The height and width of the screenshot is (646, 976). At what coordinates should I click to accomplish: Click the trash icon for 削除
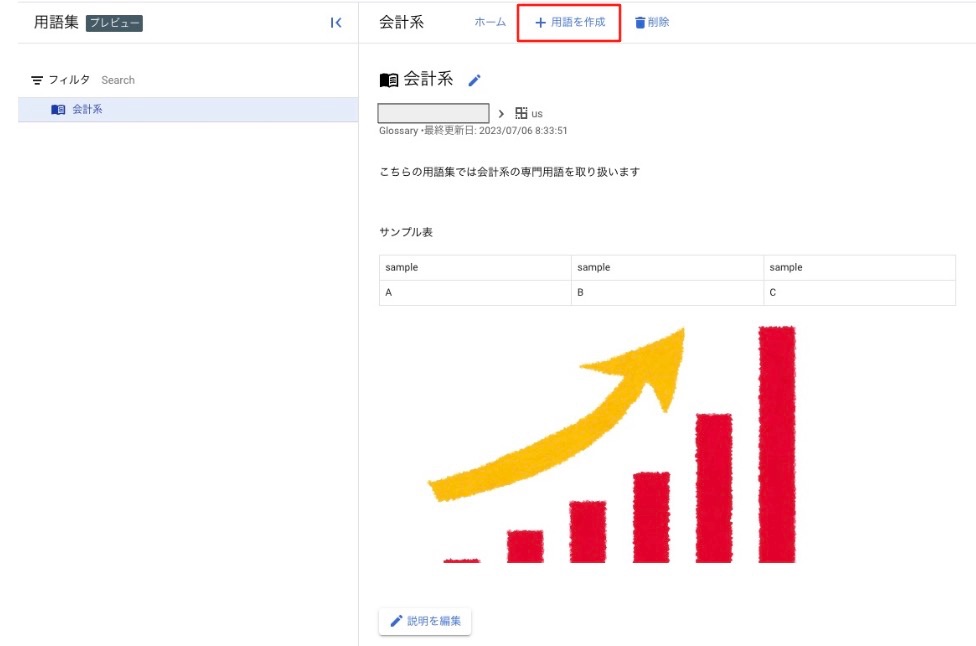tap(639, 22)
